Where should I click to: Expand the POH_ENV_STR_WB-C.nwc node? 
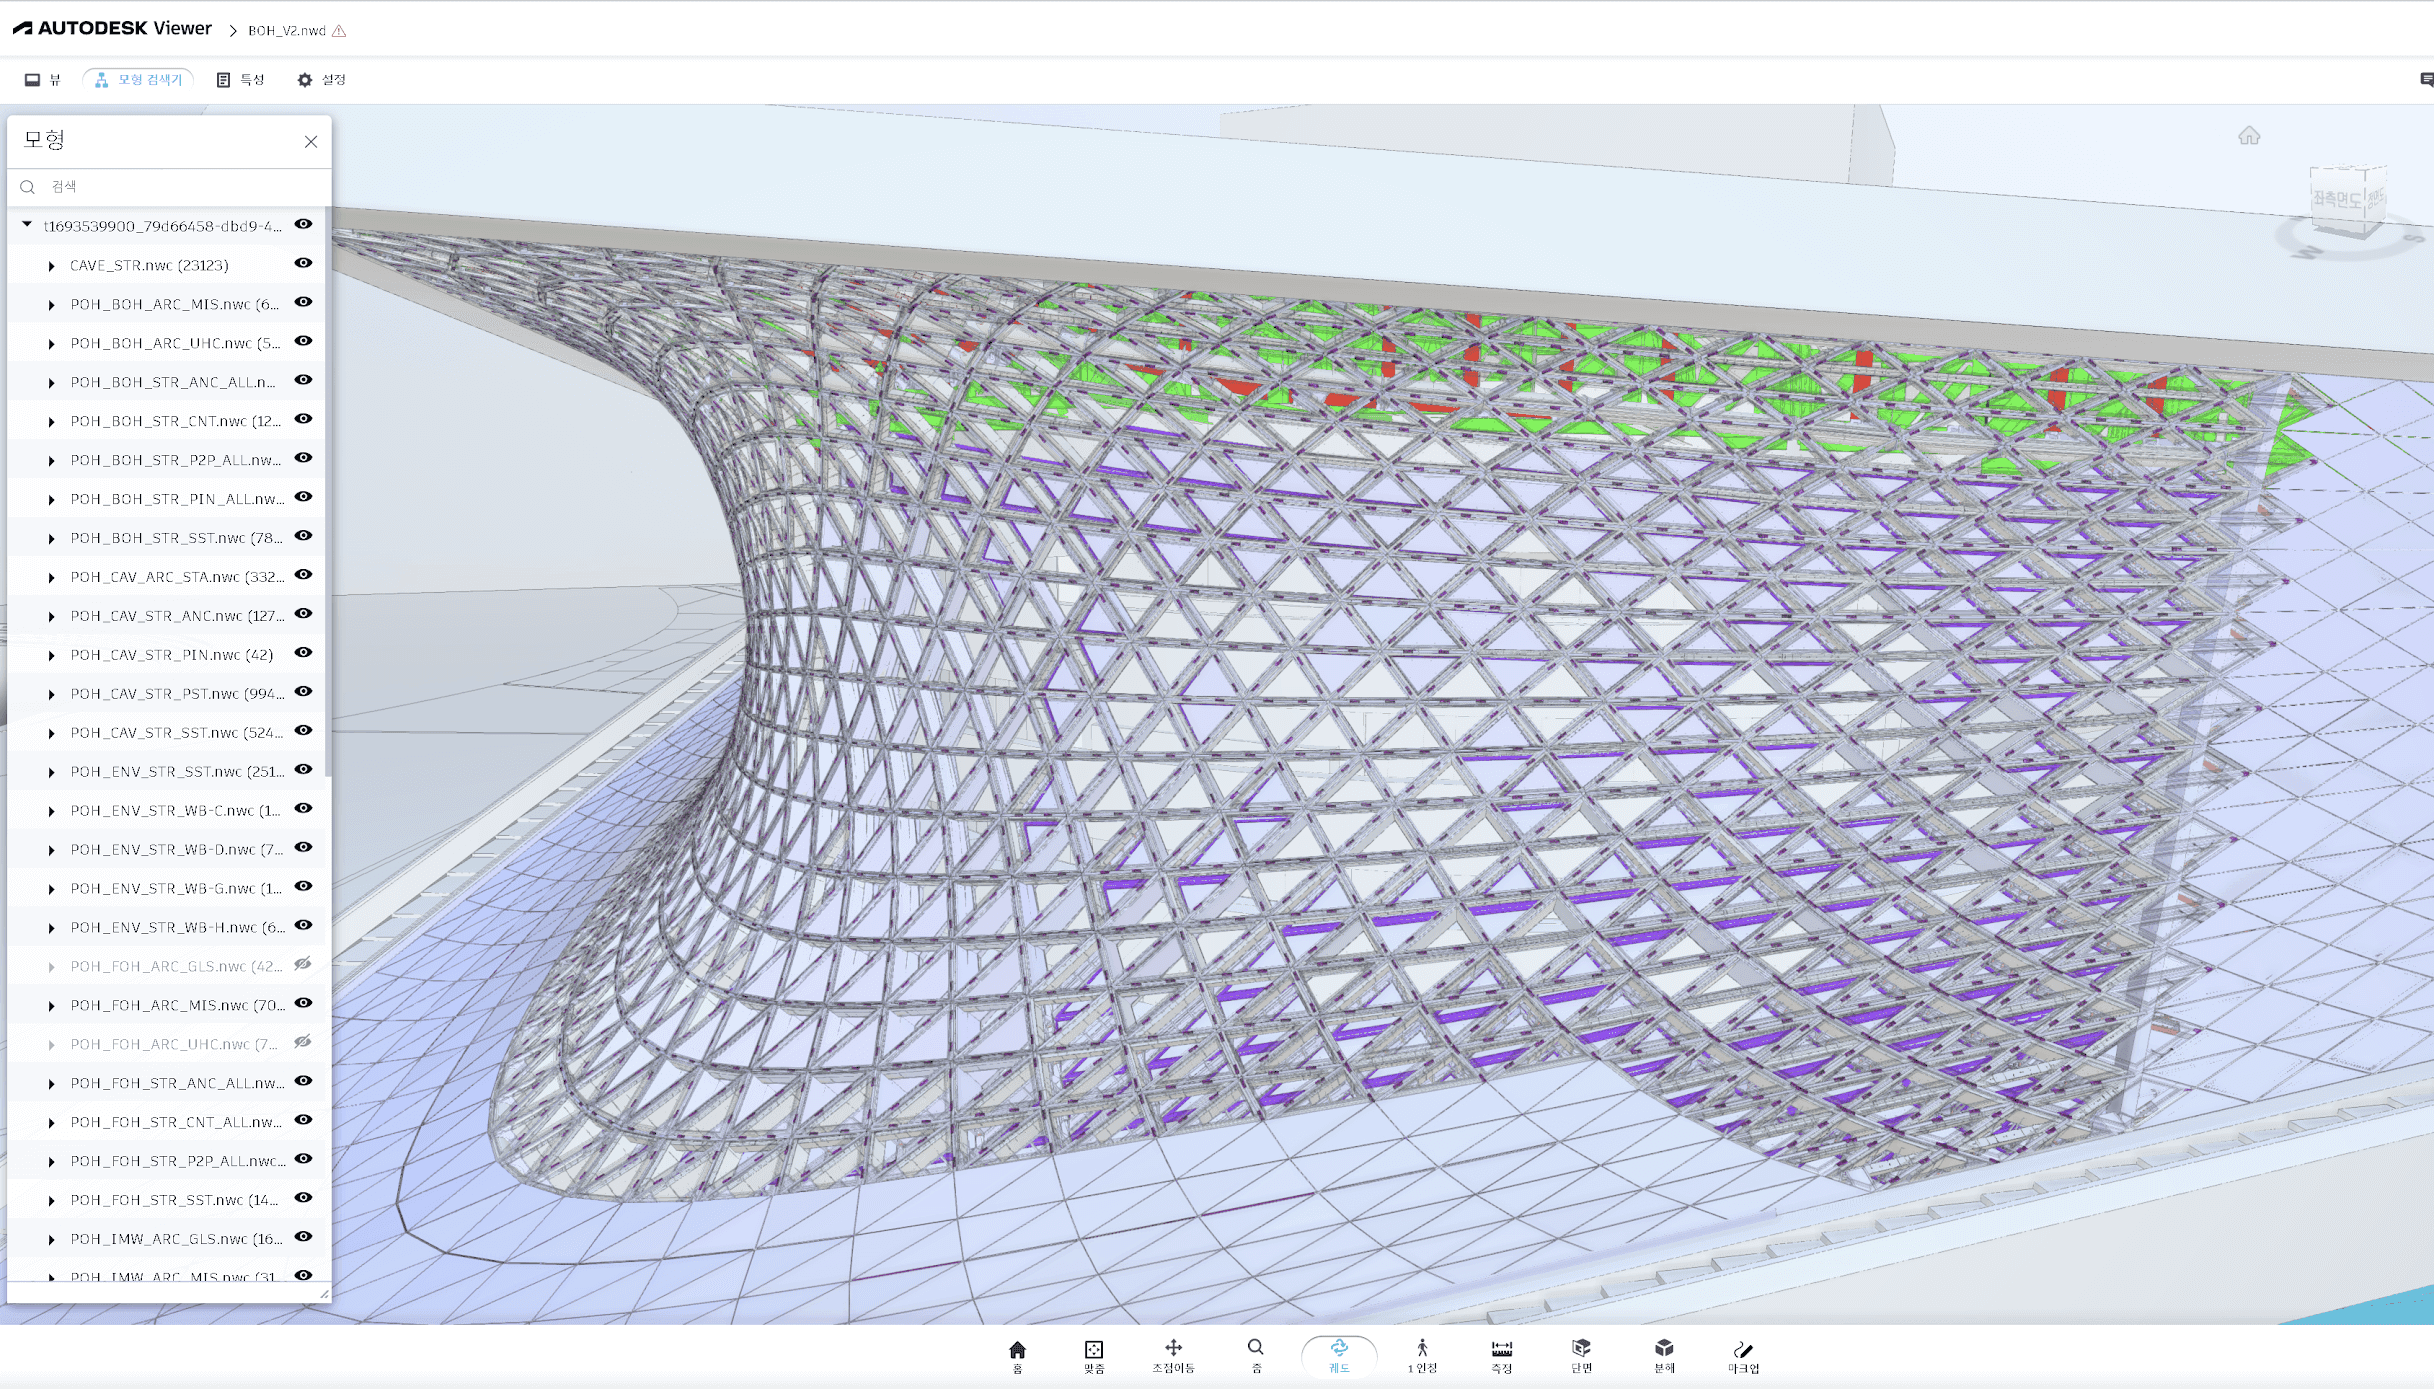[51, 812]
